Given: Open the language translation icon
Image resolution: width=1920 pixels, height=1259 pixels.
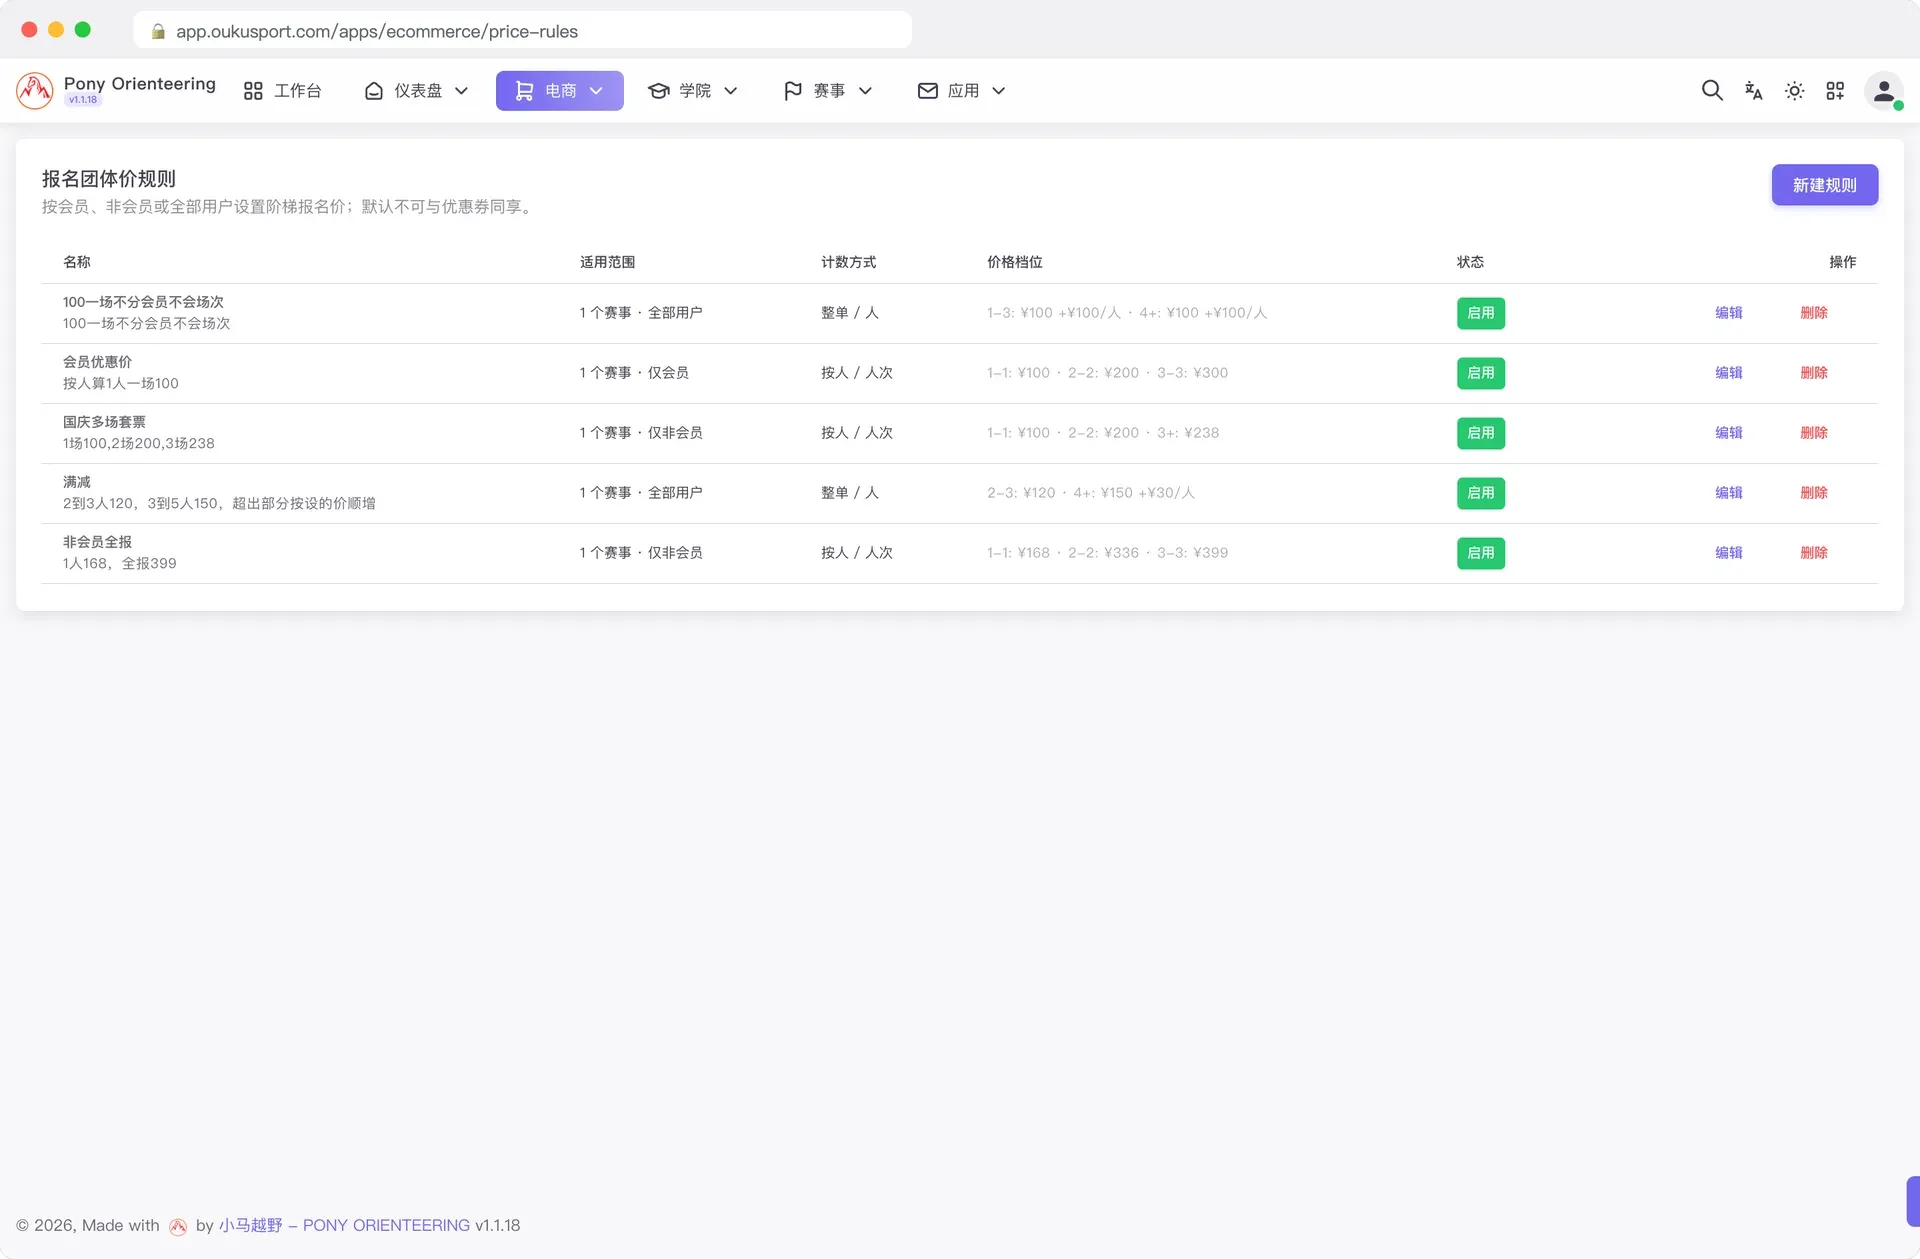Looking at the screenshot, I should (x=1753, y=91).
